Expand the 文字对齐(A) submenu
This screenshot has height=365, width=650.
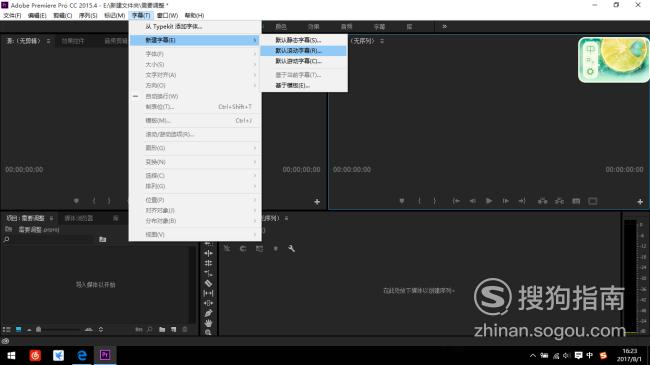click(x=195, y=75)
